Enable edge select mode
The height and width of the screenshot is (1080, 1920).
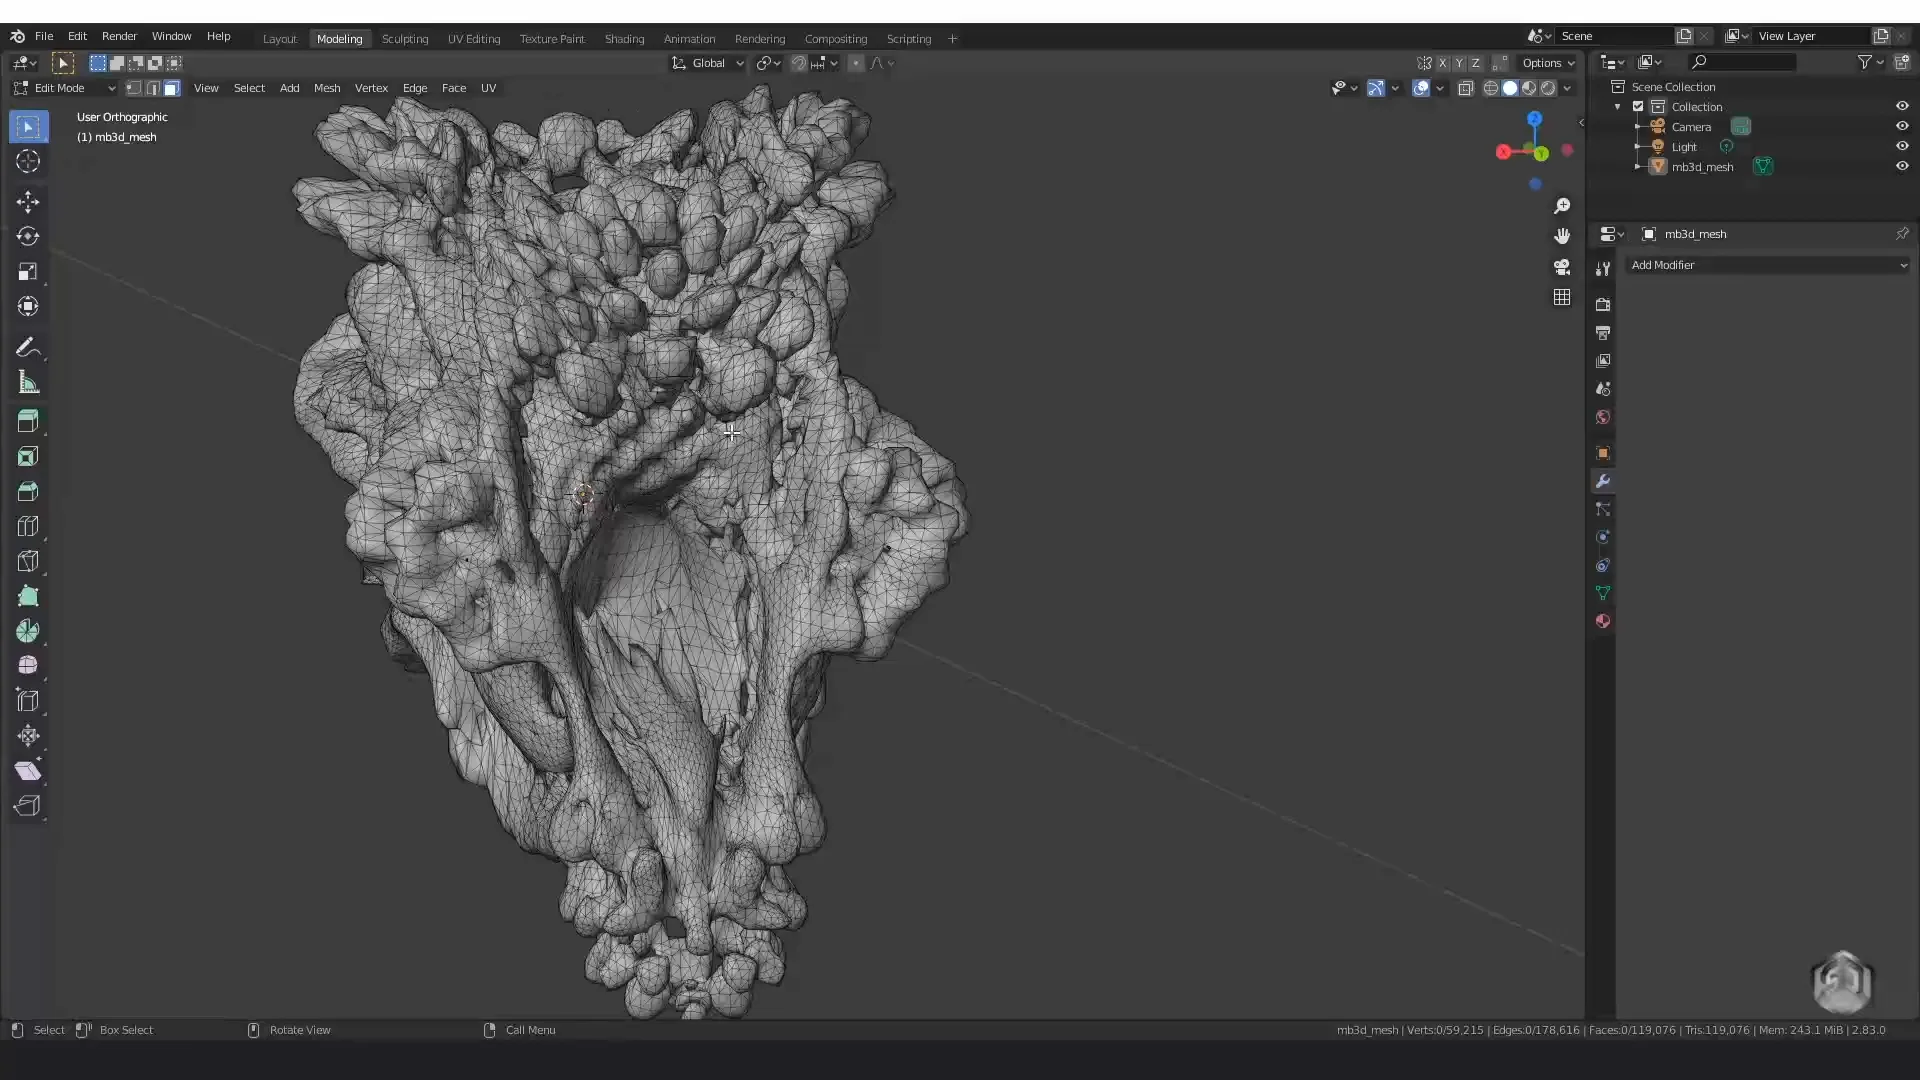tap(153, 88)
